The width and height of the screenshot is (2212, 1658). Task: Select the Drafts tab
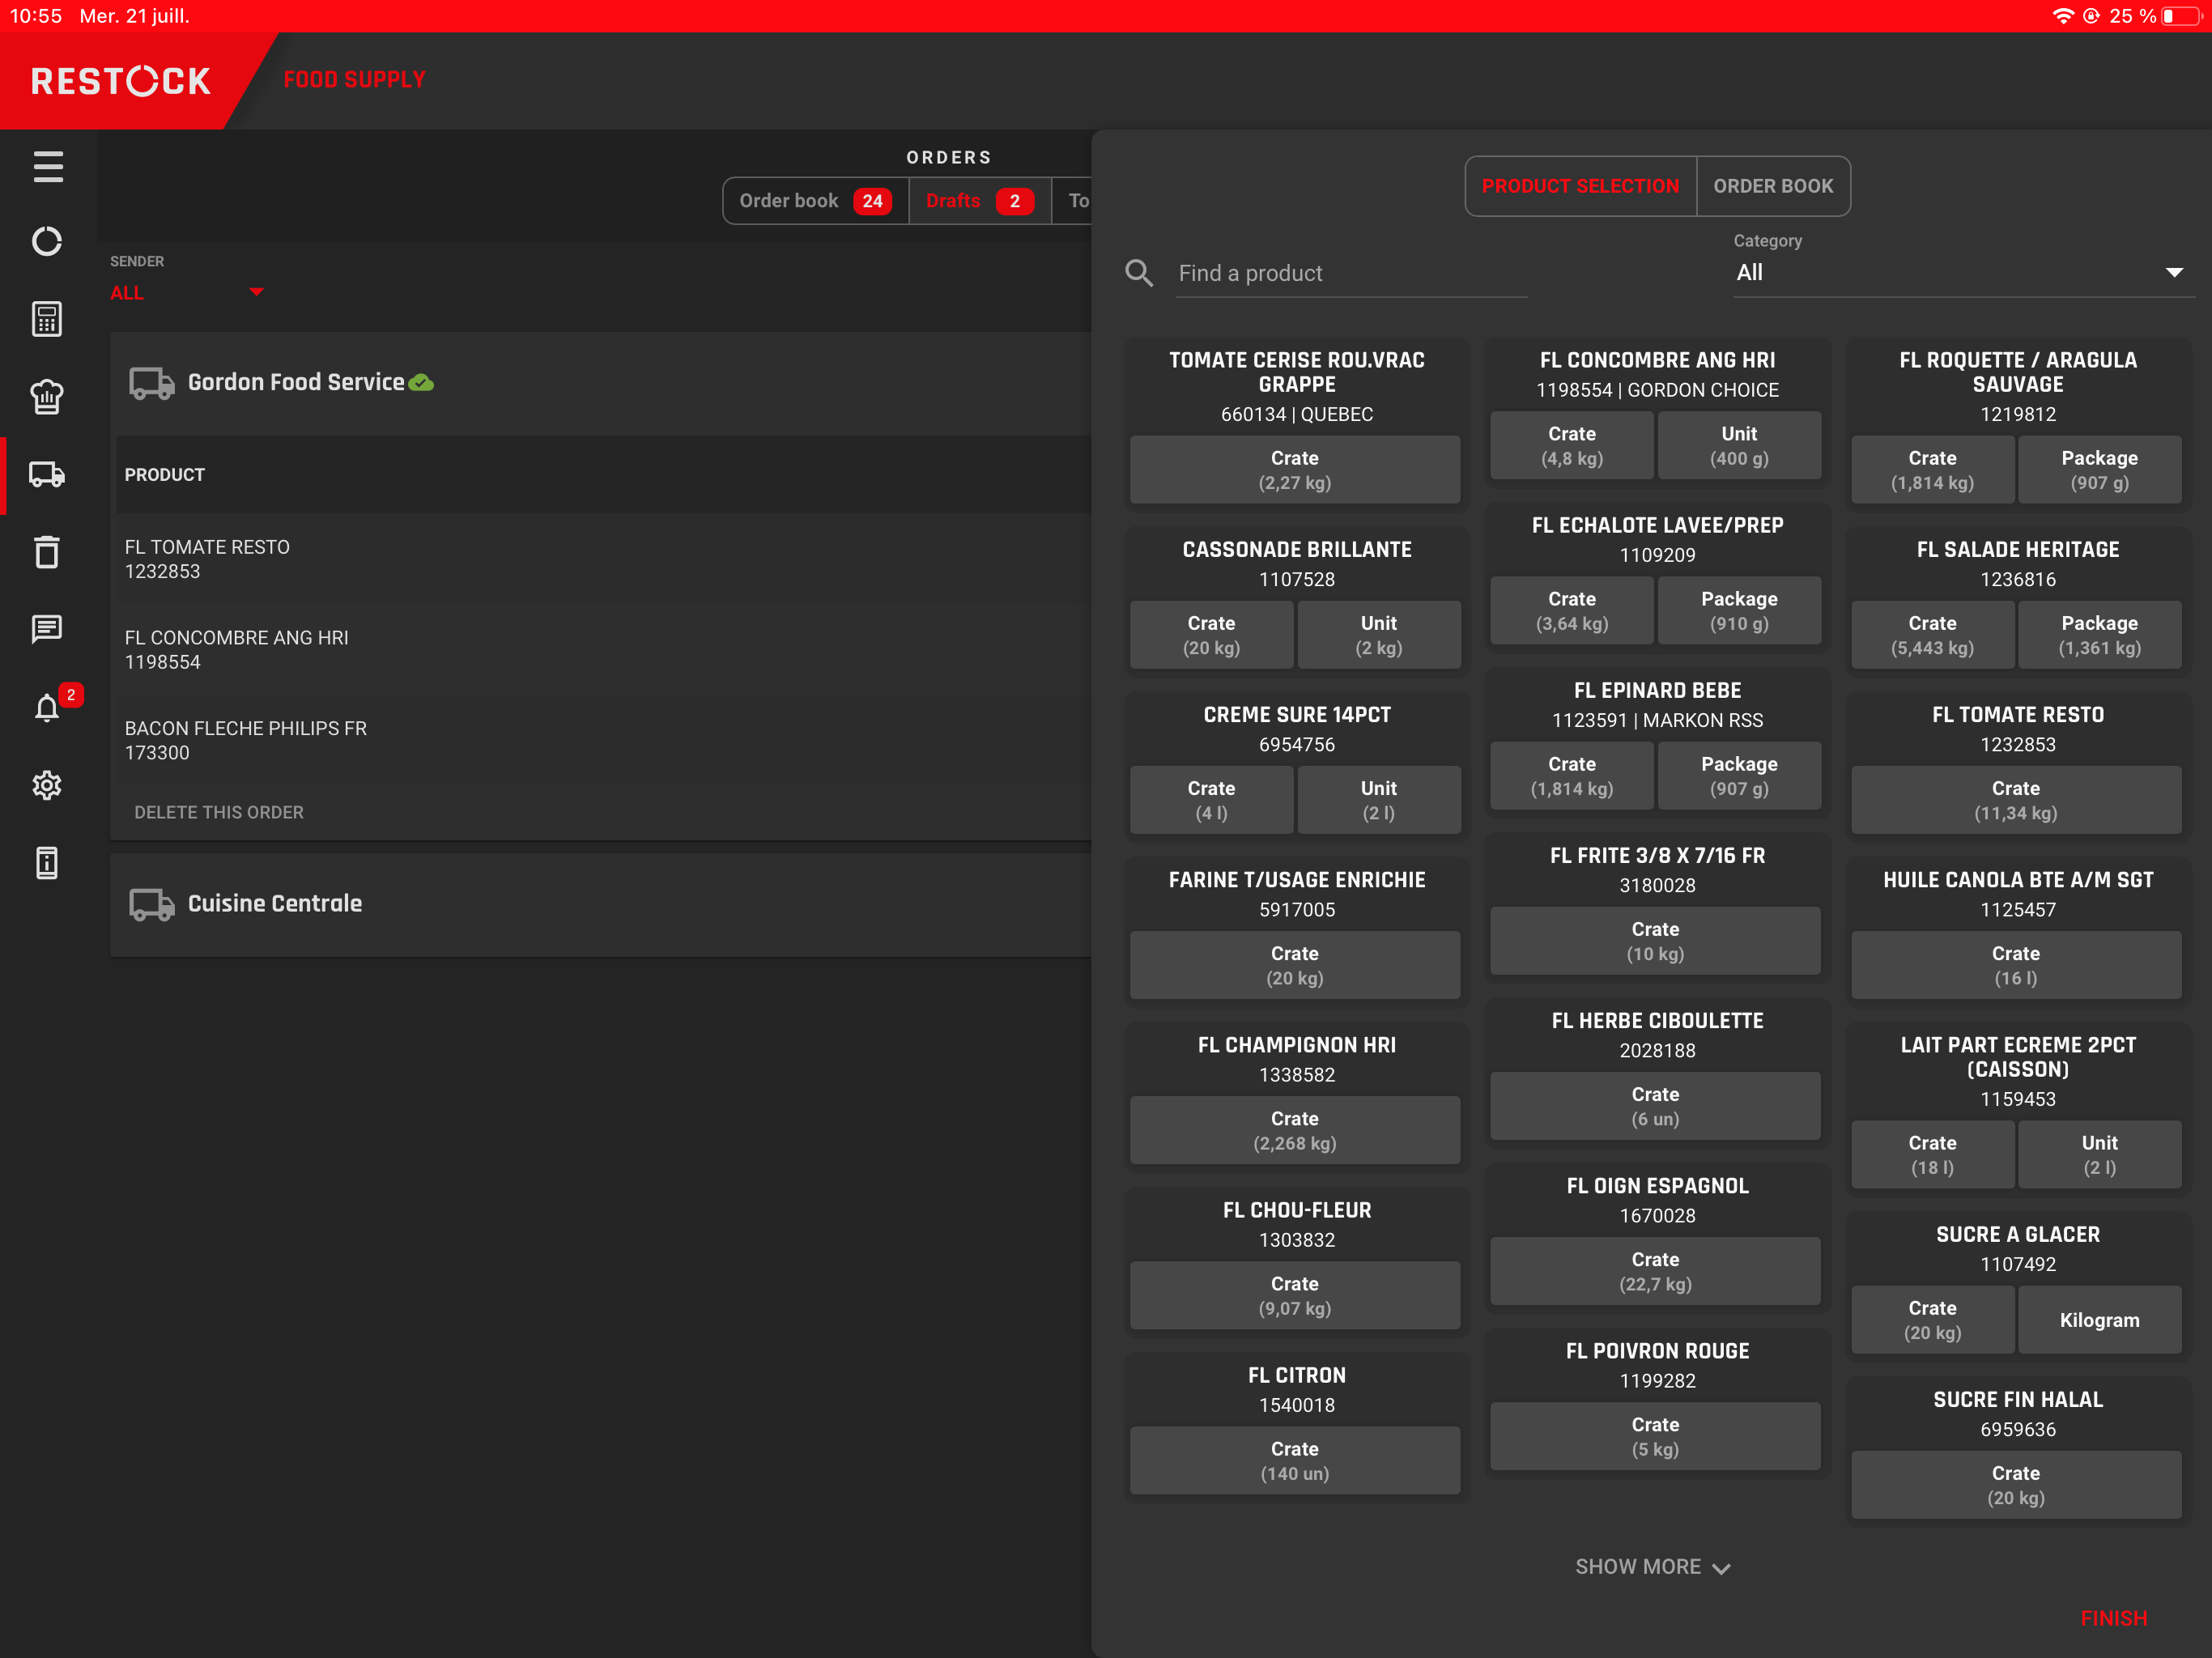[979, 201]
